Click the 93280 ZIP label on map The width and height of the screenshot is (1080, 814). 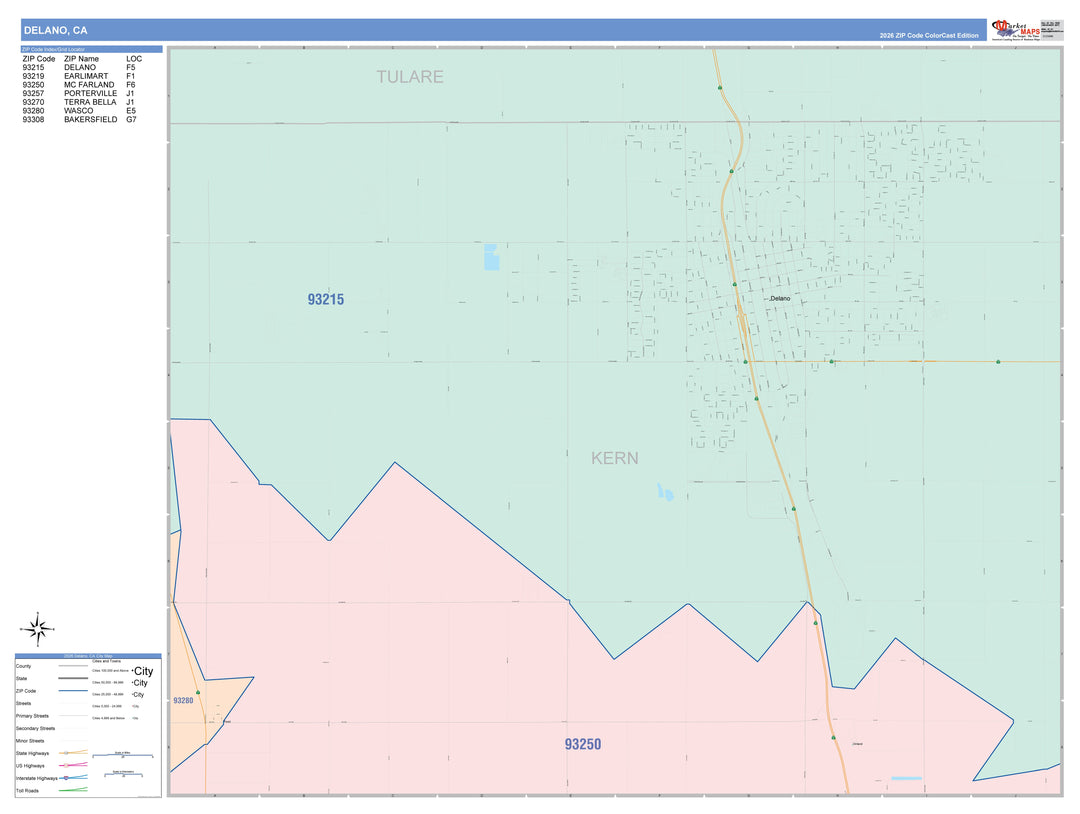[183, 700]
